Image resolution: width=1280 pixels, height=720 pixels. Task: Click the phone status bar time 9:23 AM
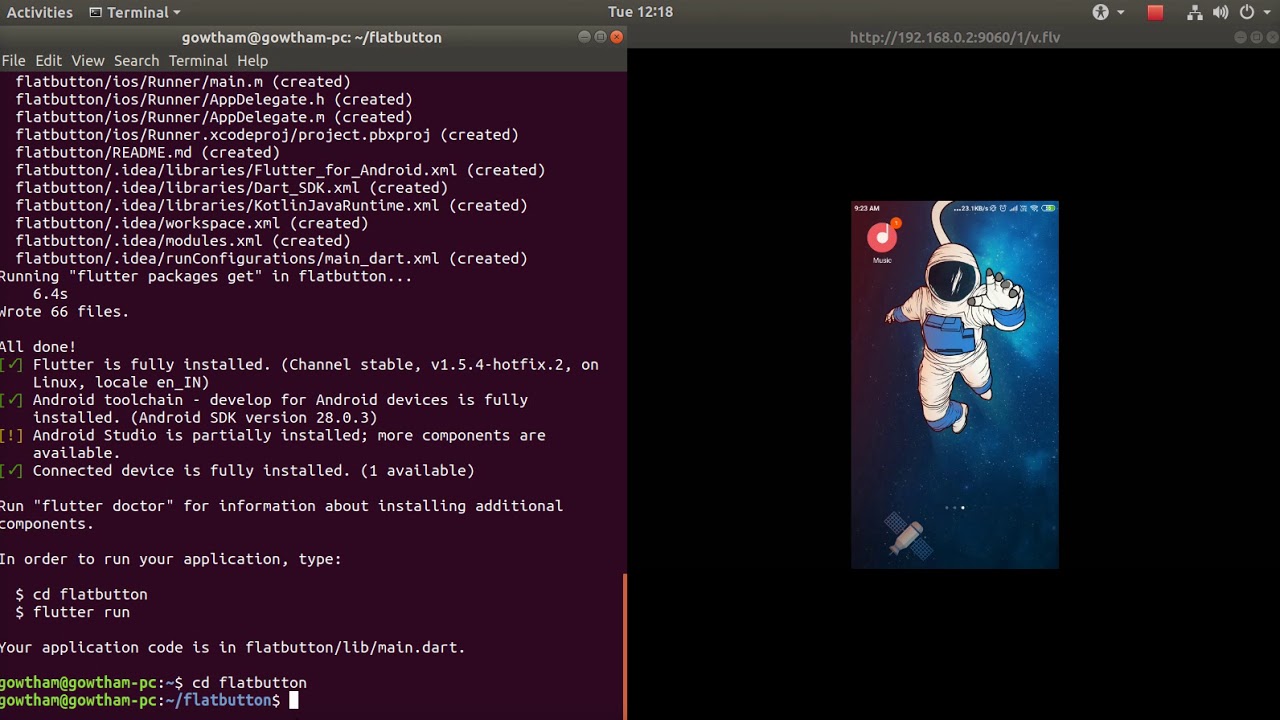pyautogui.click(x=866, y=208)
